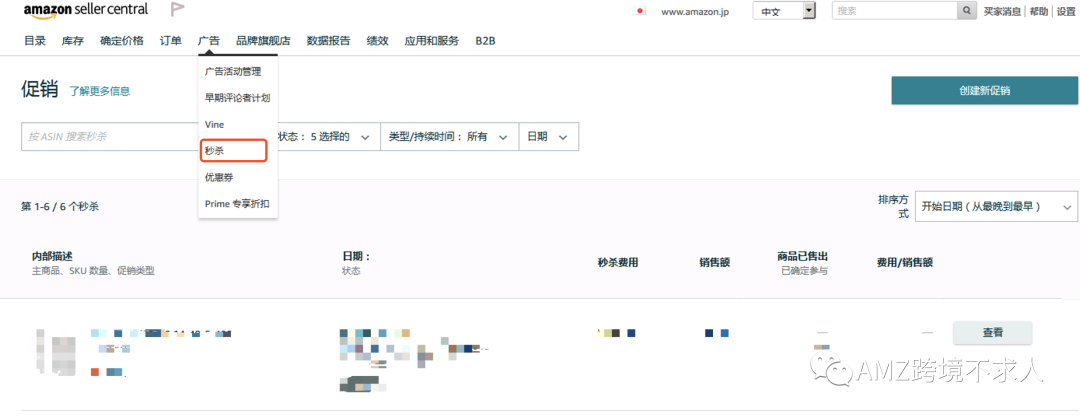
Task: Expand the 日期 filter dropdown
Action: click(x=548, y=136)
